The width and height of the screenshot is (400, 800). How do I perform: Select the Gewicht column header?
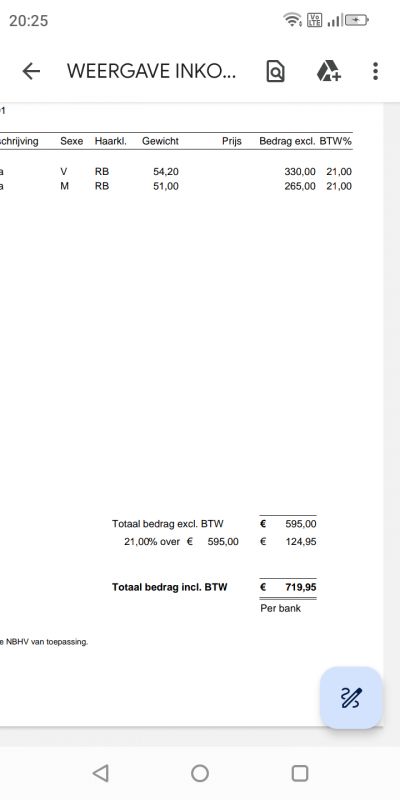coord(160,141)
